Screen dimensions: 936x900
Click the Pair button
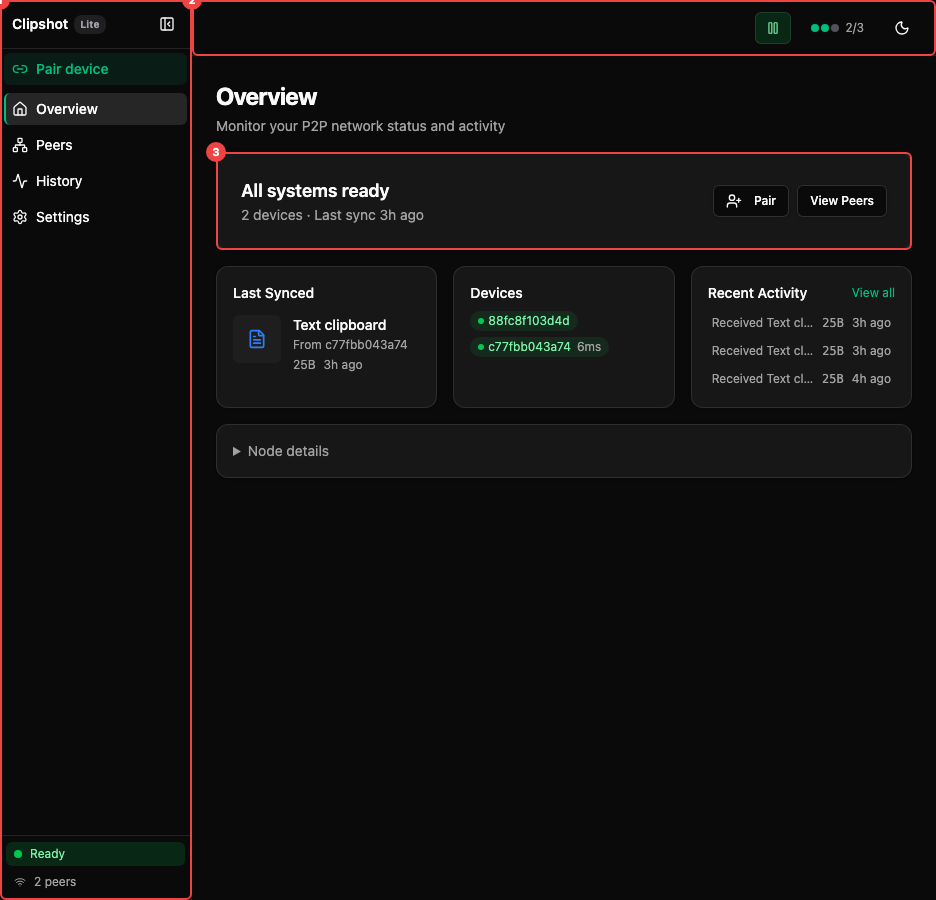750,200
